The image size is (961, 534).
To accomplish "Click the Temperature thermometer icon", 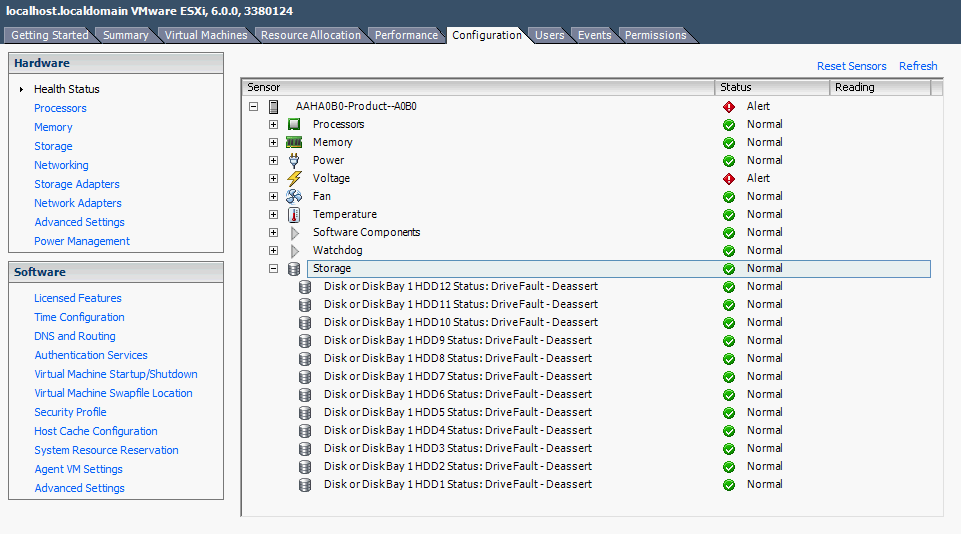I will (294, 215).
